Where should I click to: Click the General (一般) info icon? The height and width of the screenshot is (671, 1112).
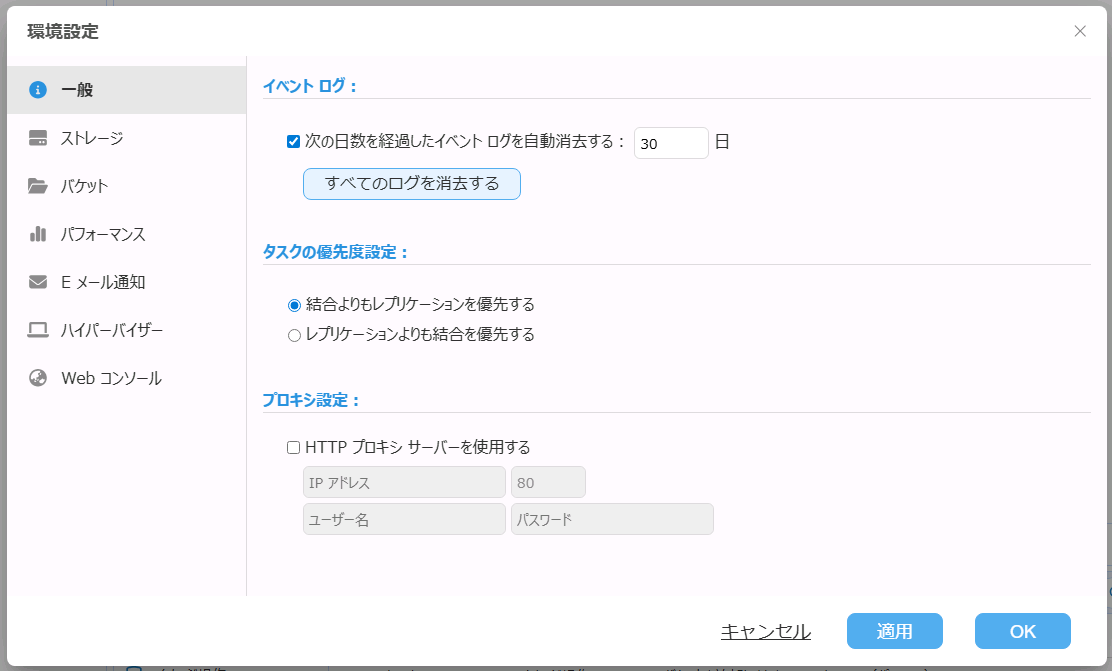(x=38, y=90)
